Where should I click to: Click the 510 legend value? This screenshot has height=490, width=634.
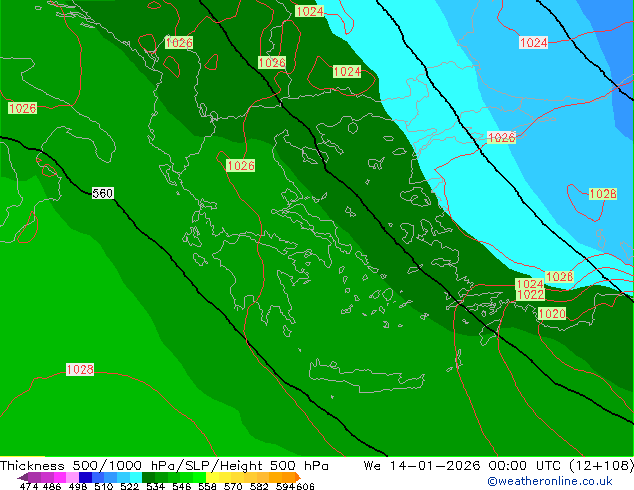(x=104, y=486)
